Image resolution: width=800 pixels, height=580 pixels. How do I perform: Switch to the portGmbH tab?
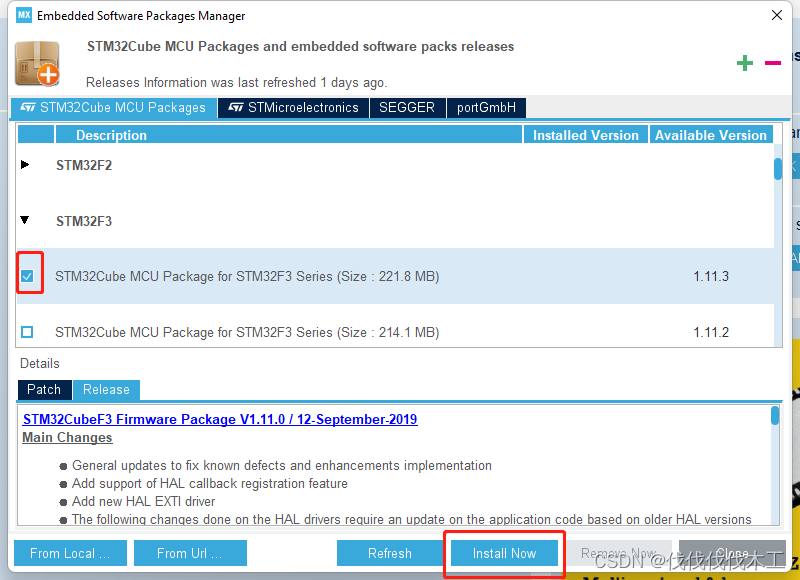pos(486,107)
